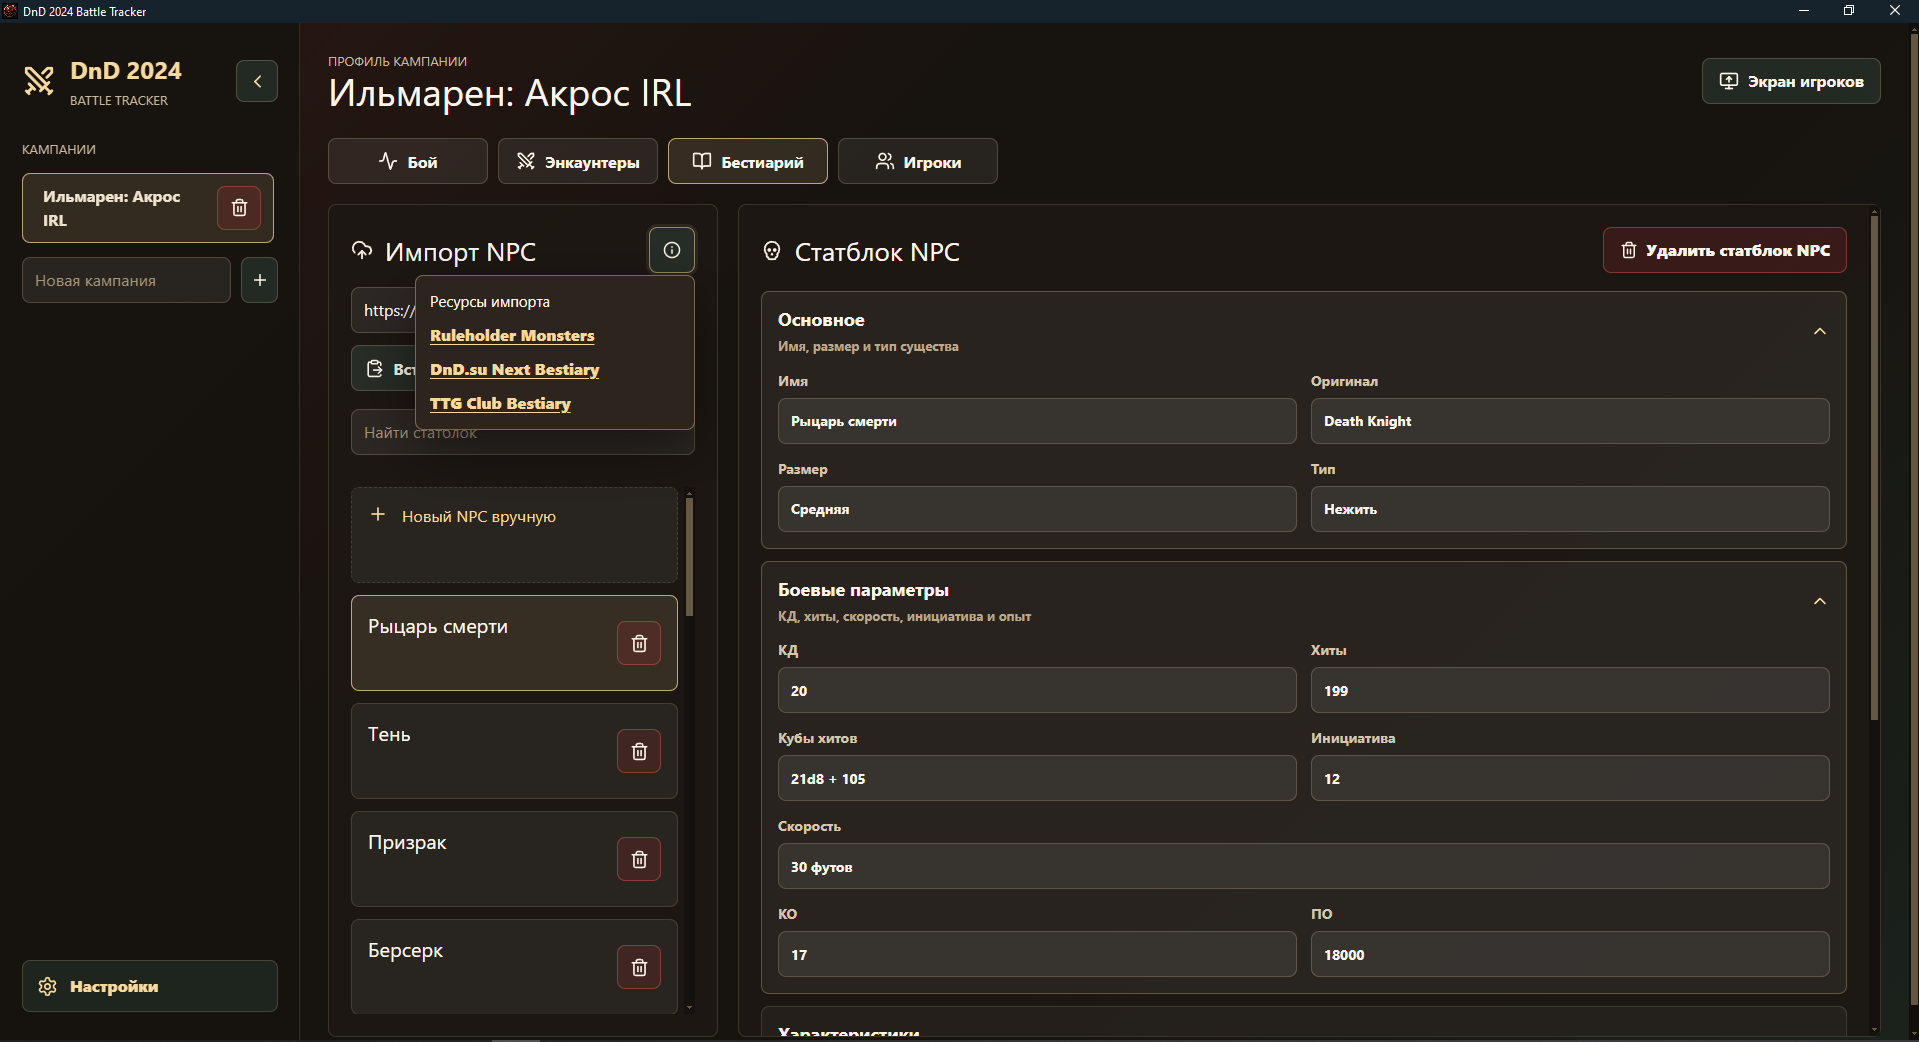The image size is (1919, 1042).
Task: Focus the Новая кампания name field
Action: click(127, 280)
